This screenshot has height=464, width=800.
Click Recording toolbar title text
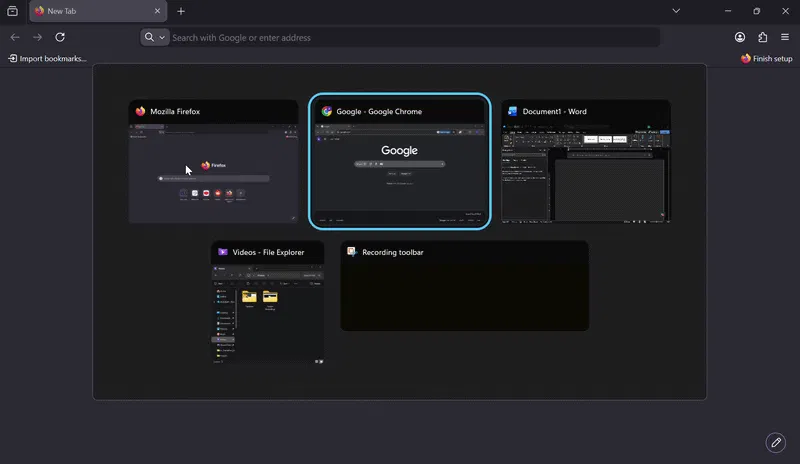pos(393,252)
